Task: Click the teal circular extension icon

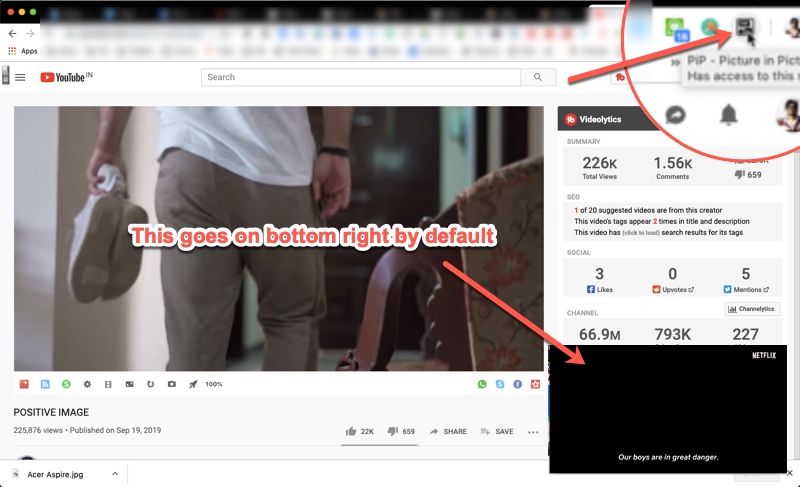Action: point(710,27)
